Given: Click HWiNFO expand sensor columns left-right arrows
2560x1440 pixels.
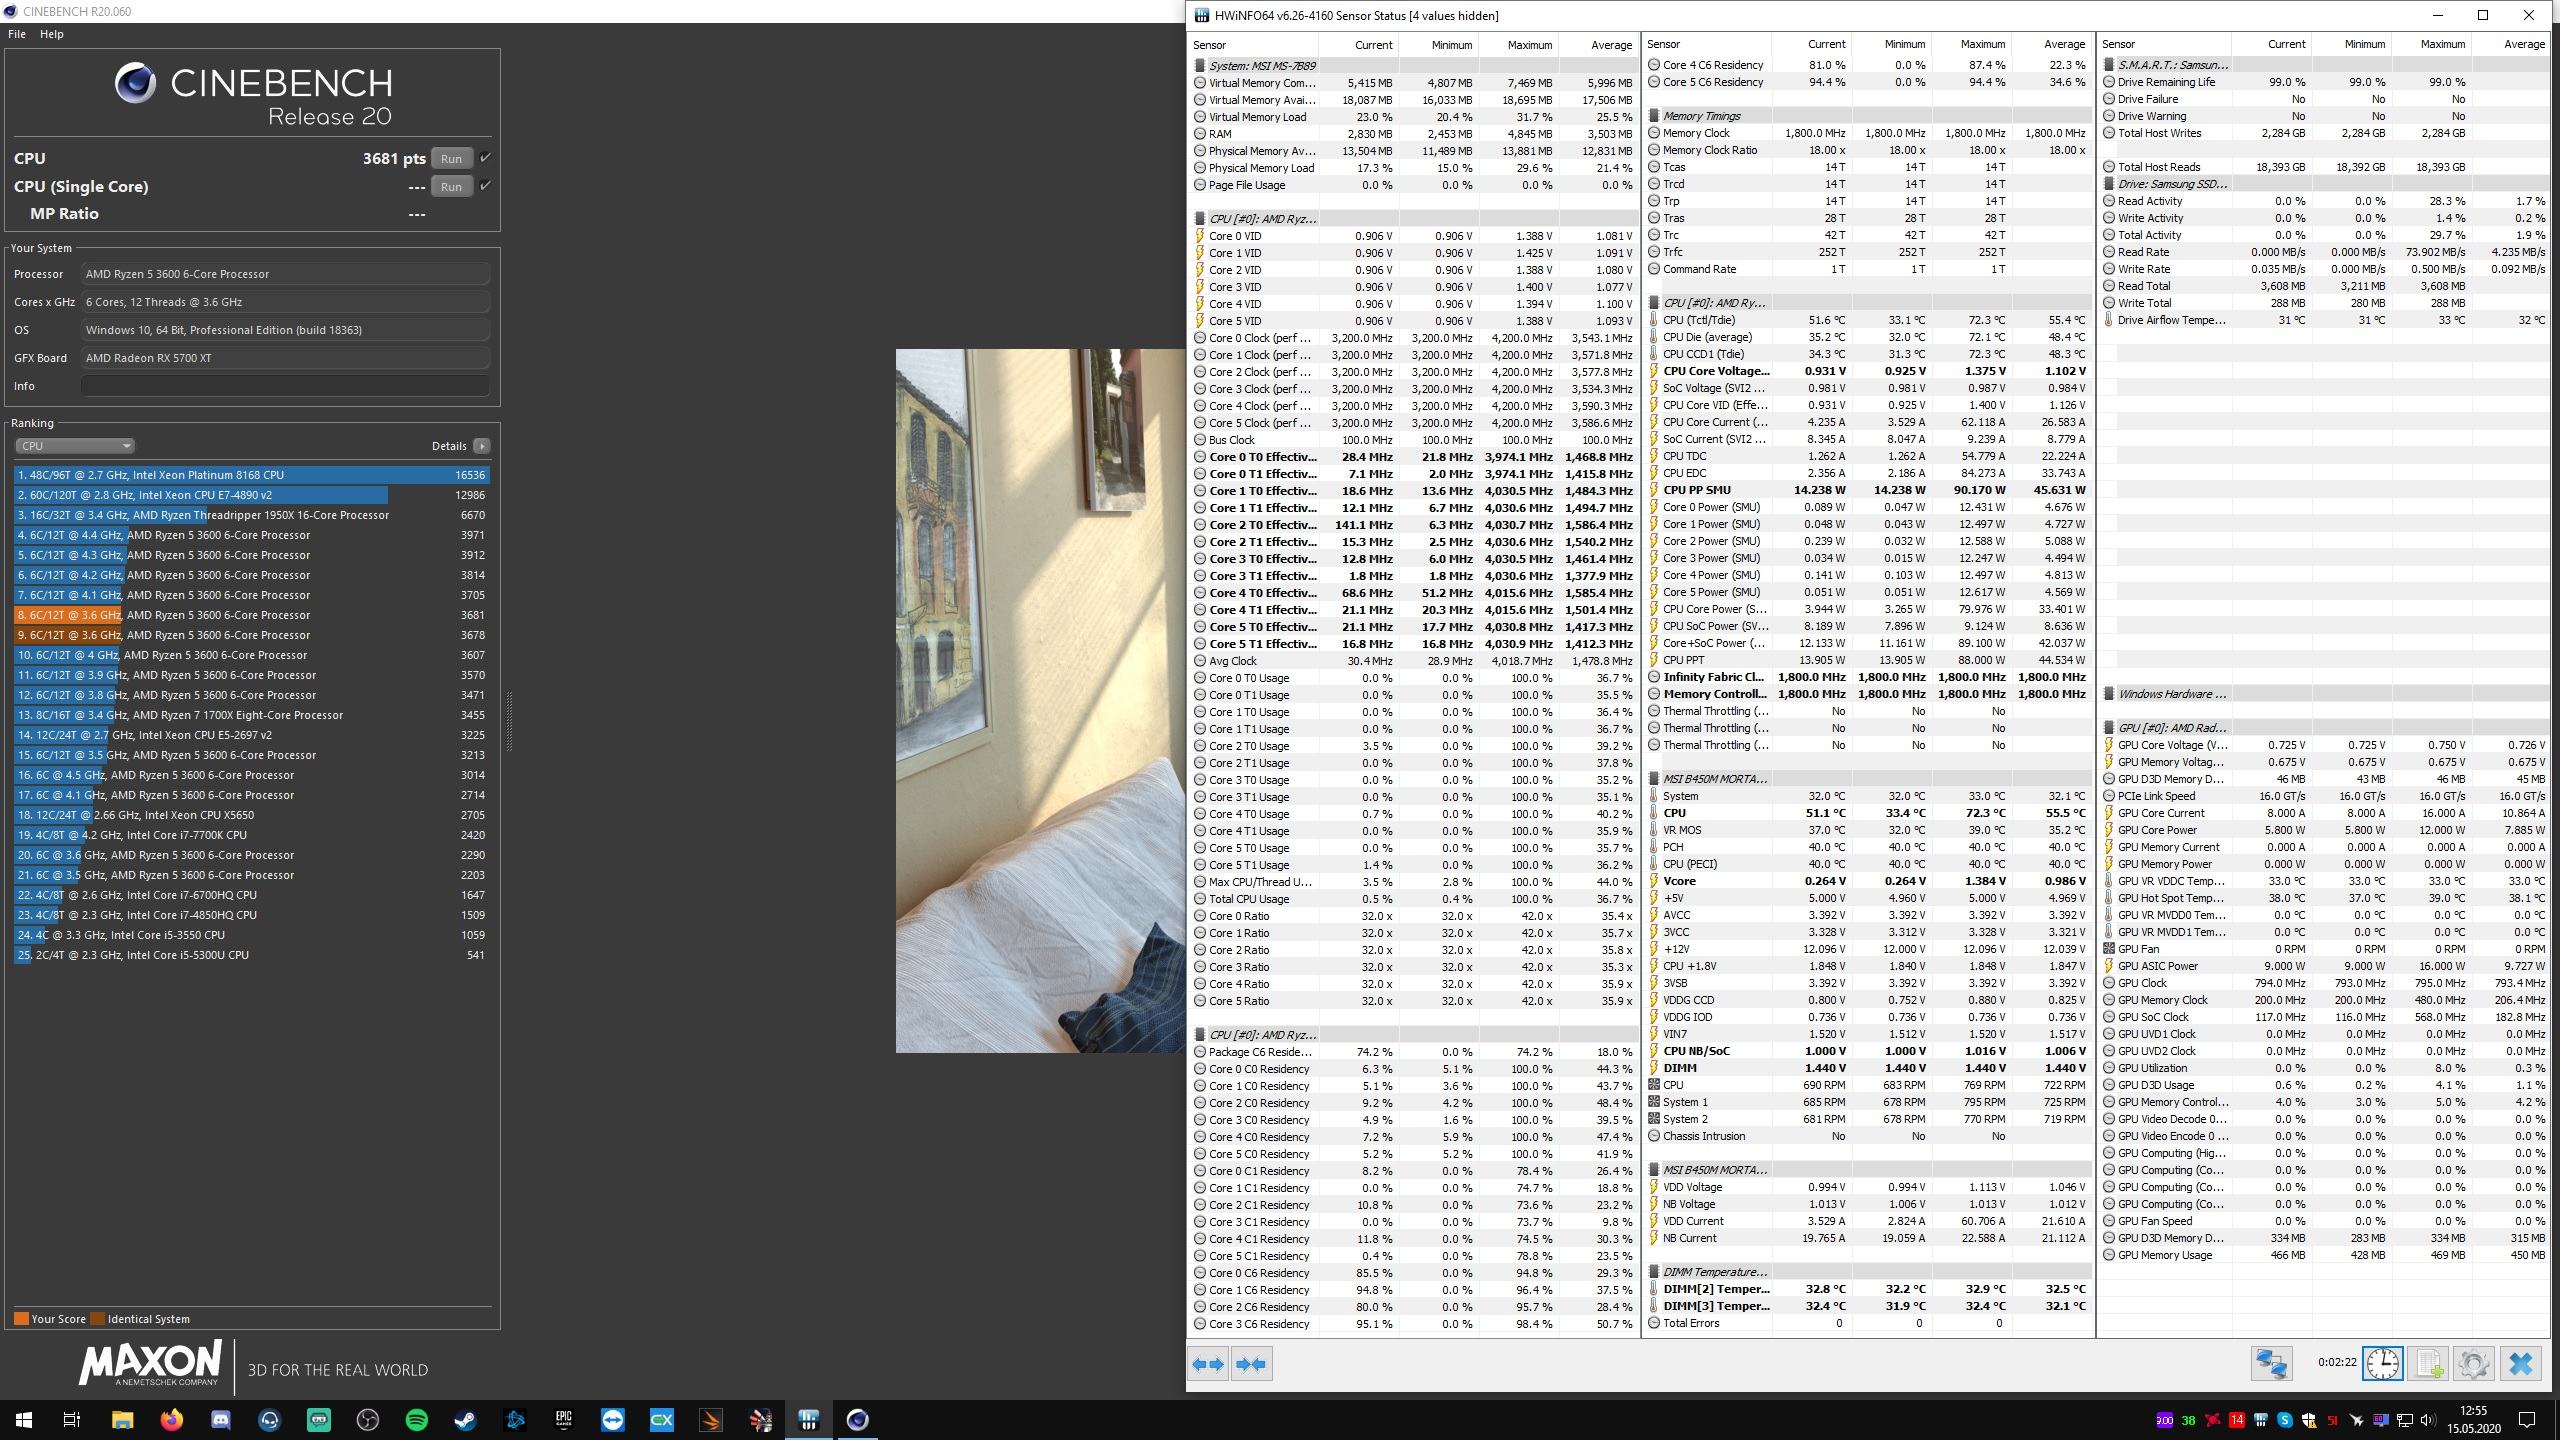Looking at the screenshot, I should [1208, 1364].
